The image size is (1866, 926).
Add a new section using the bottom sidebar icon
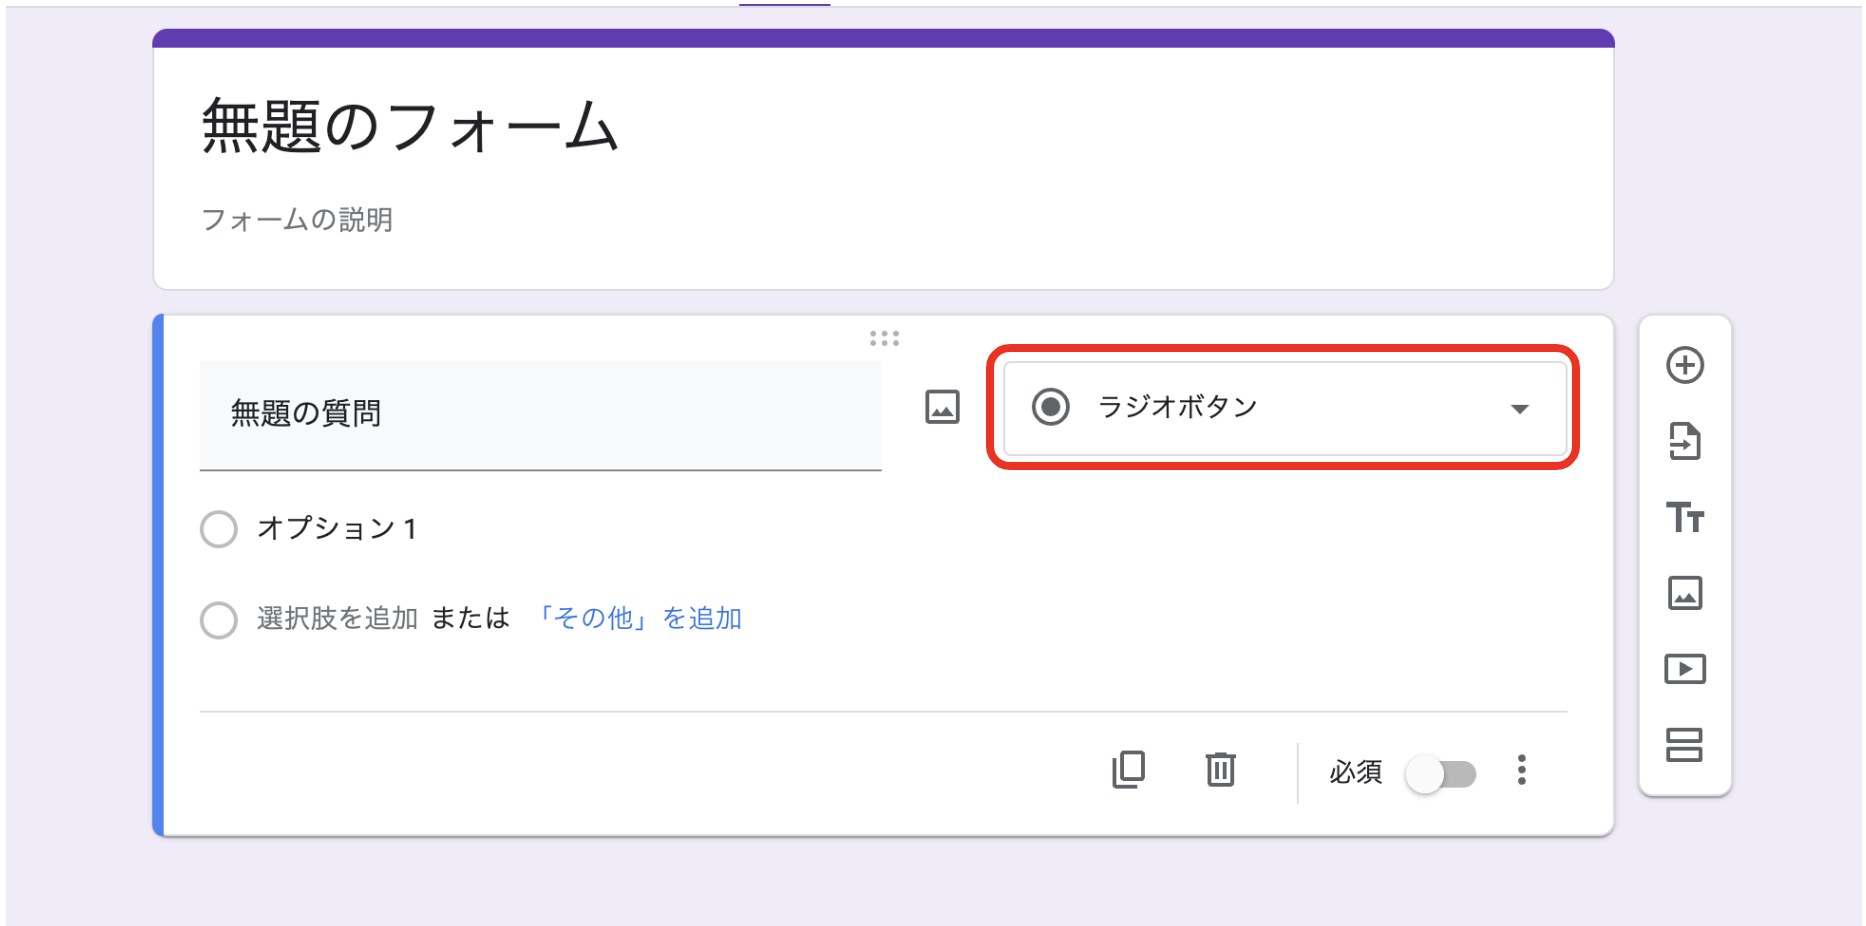click(x=1687, y=744)
